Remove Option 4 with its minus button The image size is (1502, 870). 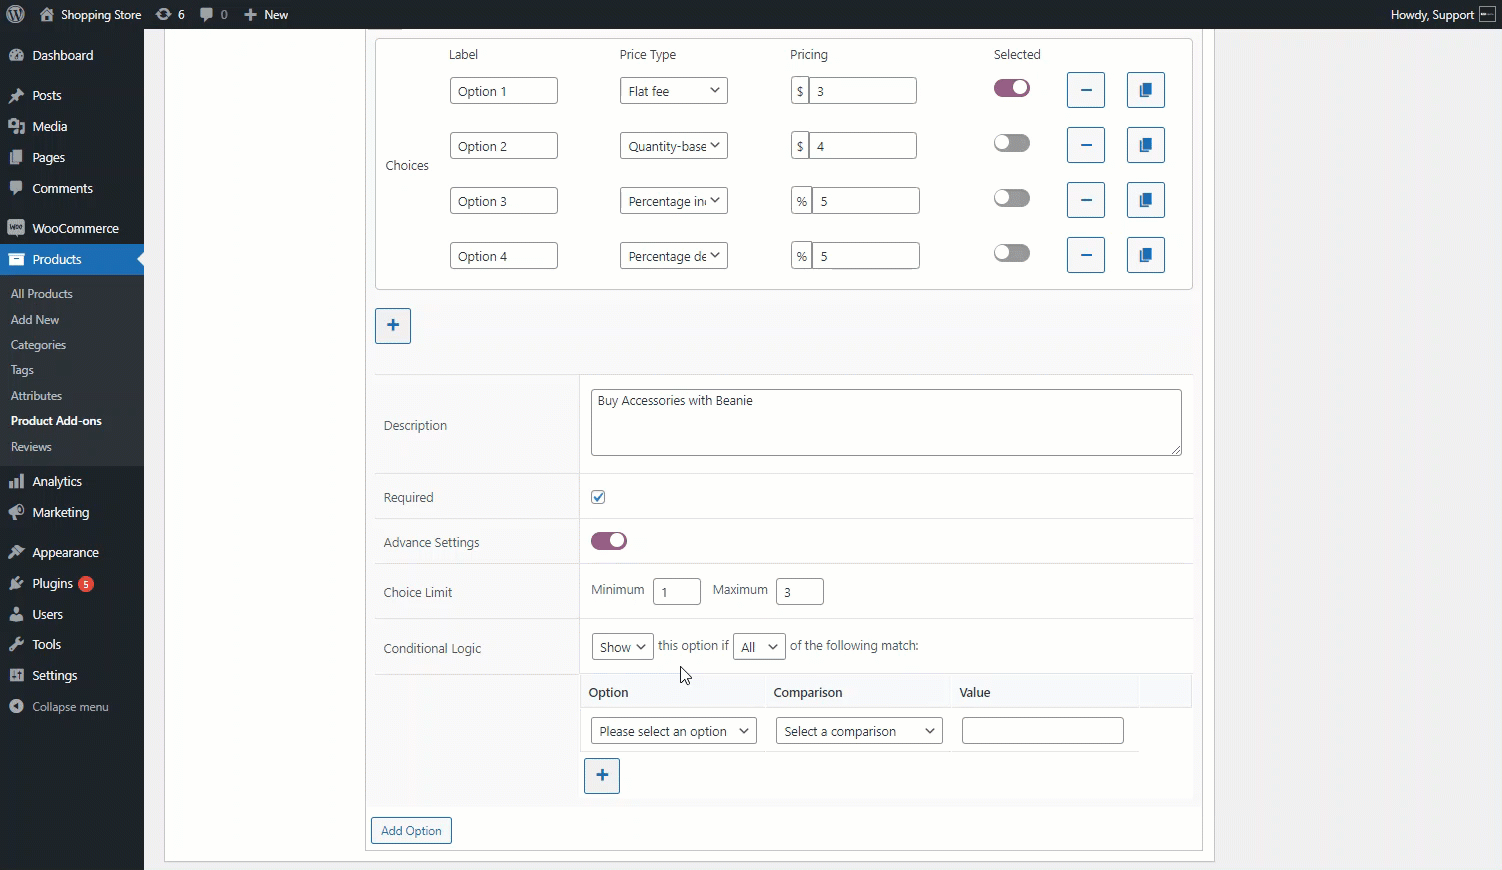tap(1086, 255)
